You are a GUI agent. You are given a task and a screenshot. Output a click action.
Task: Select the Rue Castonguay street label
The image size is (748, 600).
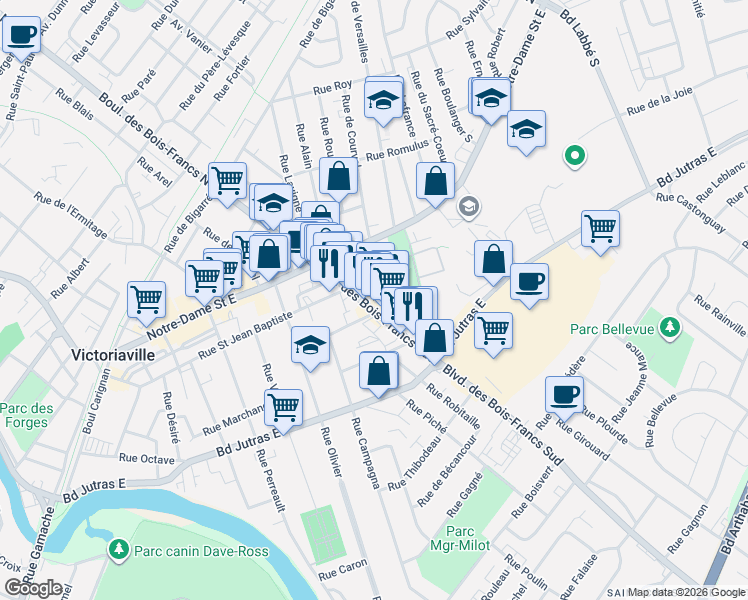point(690,213)
